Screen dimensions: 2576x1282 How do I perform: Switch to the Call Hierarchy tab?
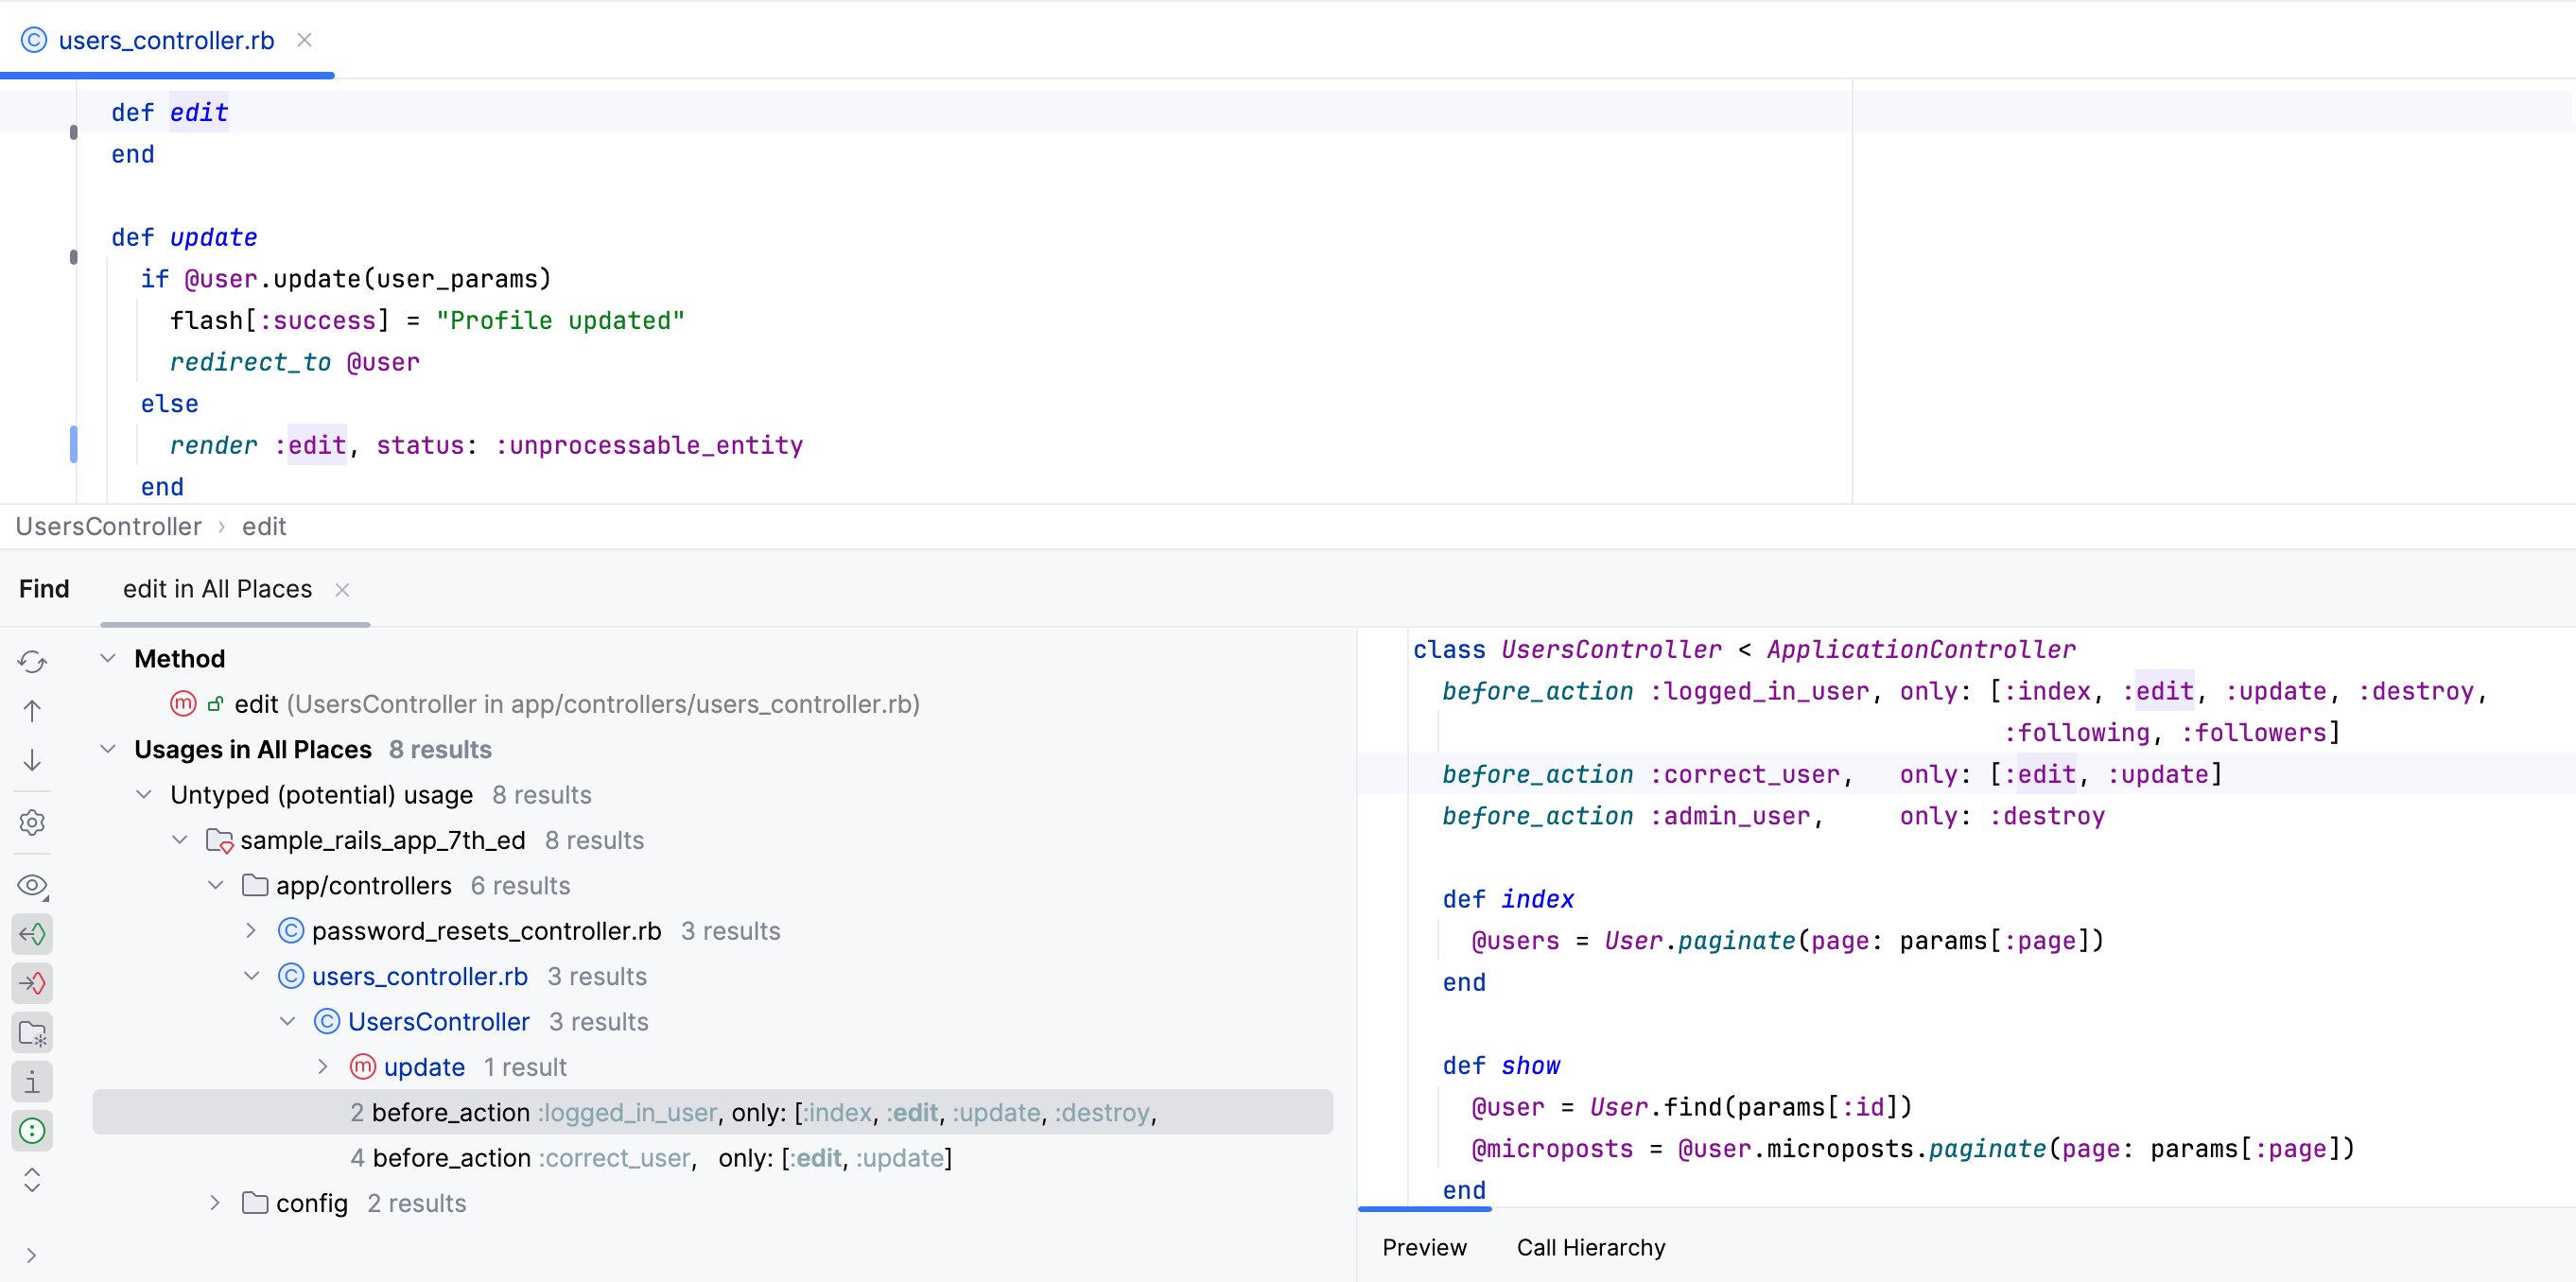click(x=1590, y=1247)
